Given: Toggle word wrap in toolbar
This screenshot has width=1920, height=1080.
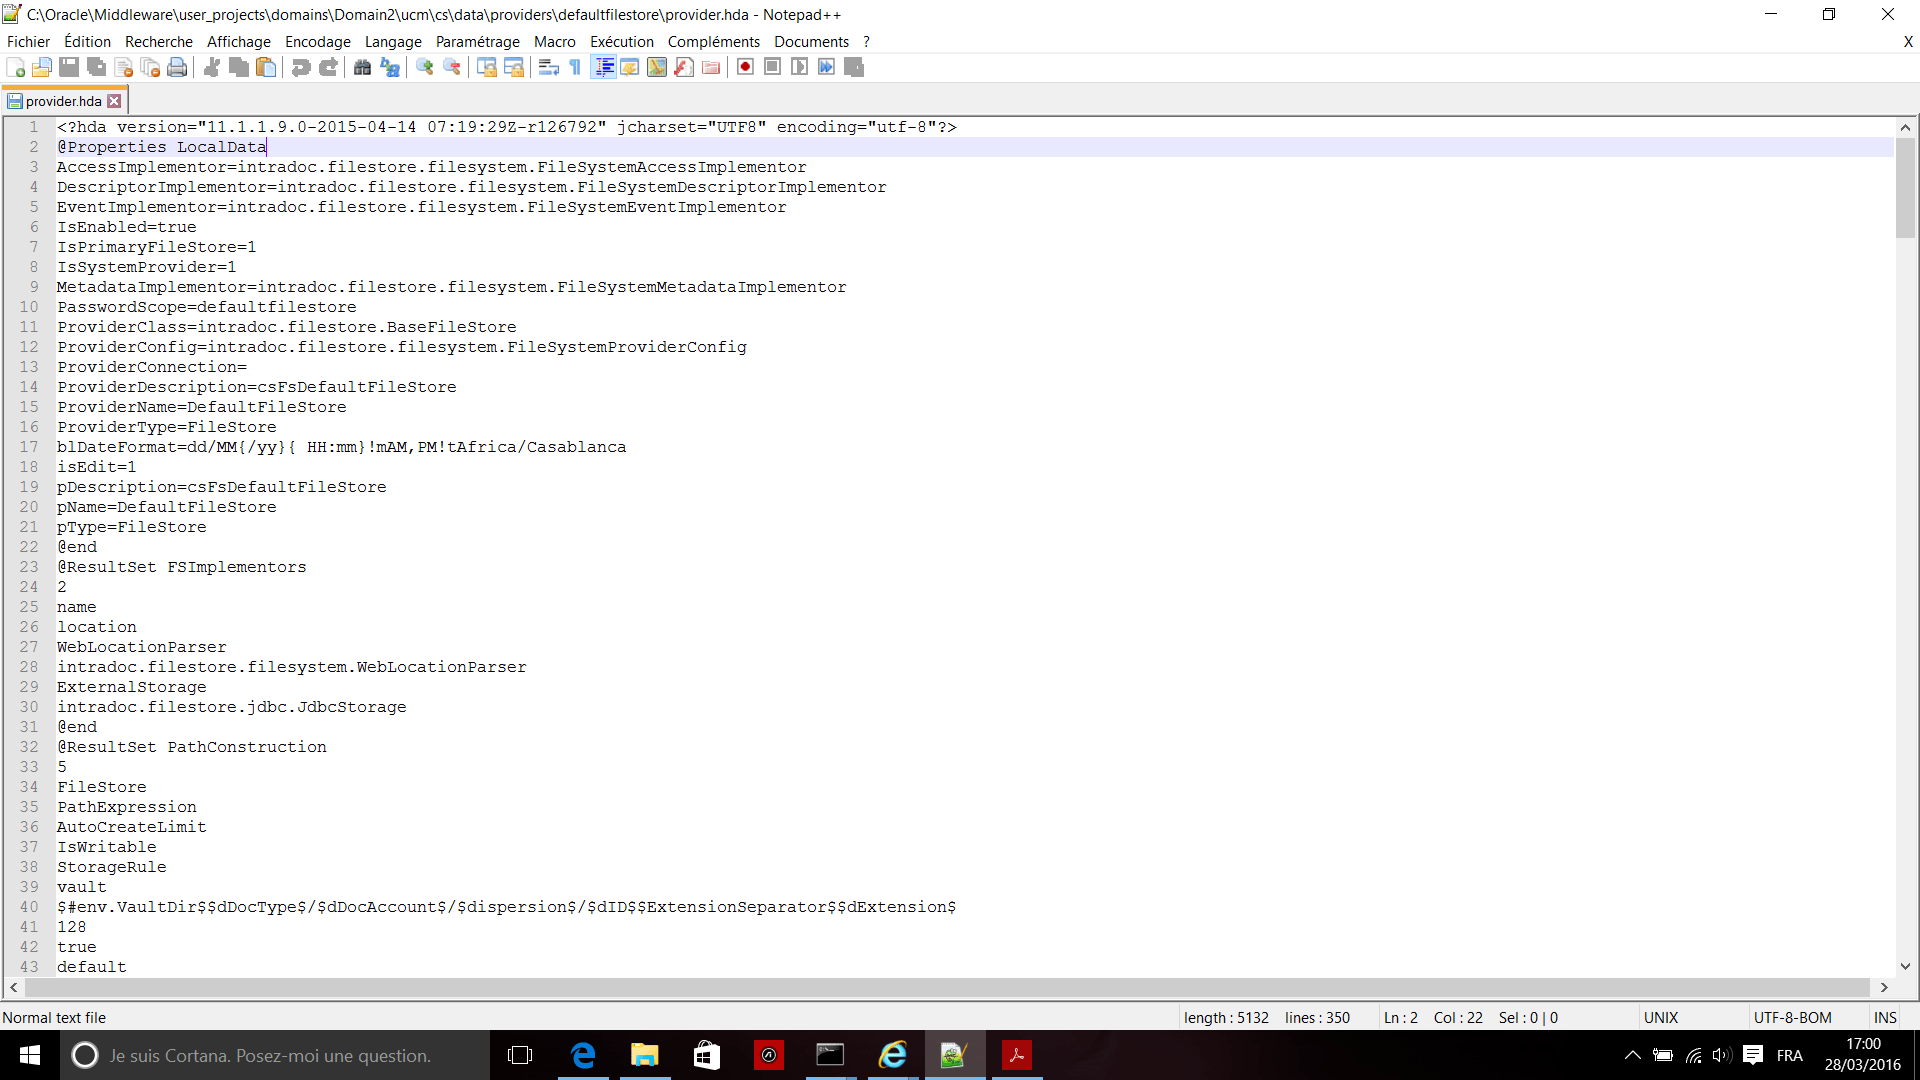Looking at the screenshot, I should coord(548,67).
